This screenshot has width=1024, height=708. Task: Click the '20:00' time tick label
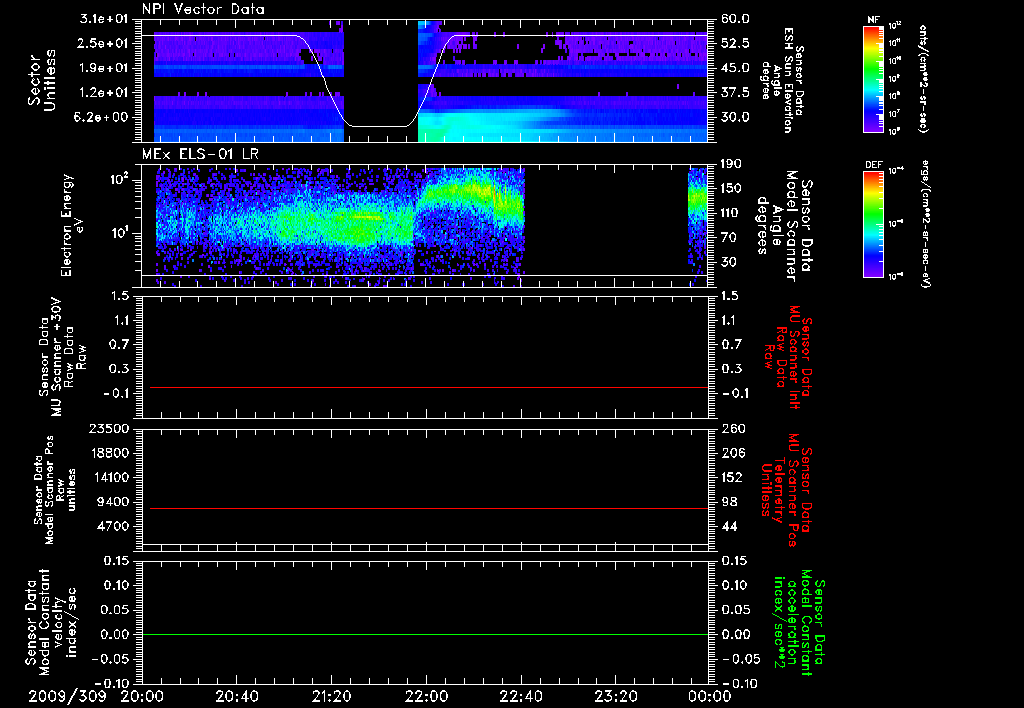coord(142,697)
